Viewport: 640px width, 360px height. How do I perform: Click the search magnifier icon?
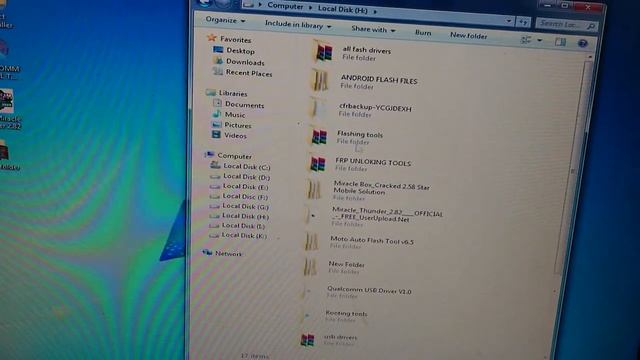click(591, 26)
